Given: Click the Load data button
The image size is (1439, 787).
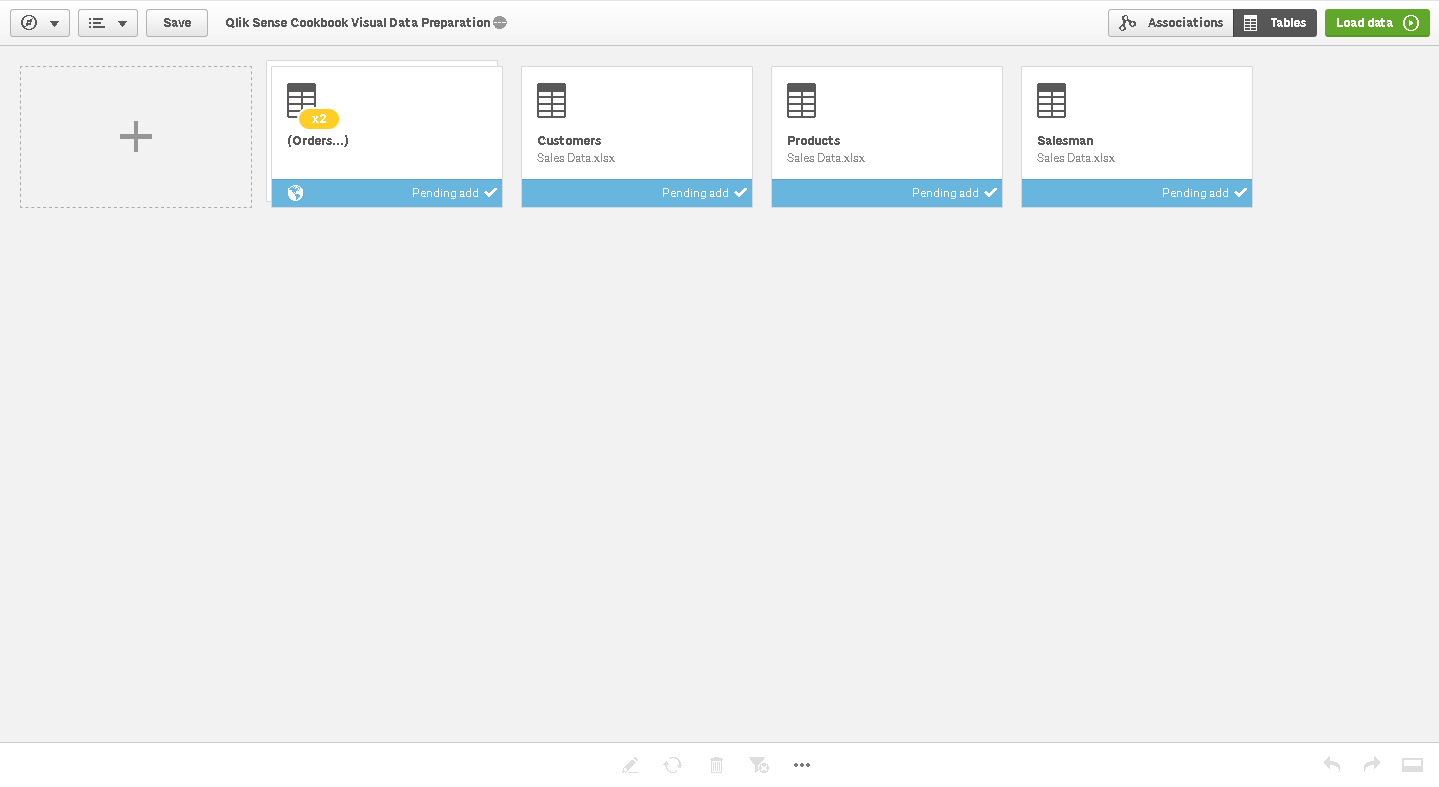Looking at the screenshot, I should pyautogui.click(x=1377, y=23).
